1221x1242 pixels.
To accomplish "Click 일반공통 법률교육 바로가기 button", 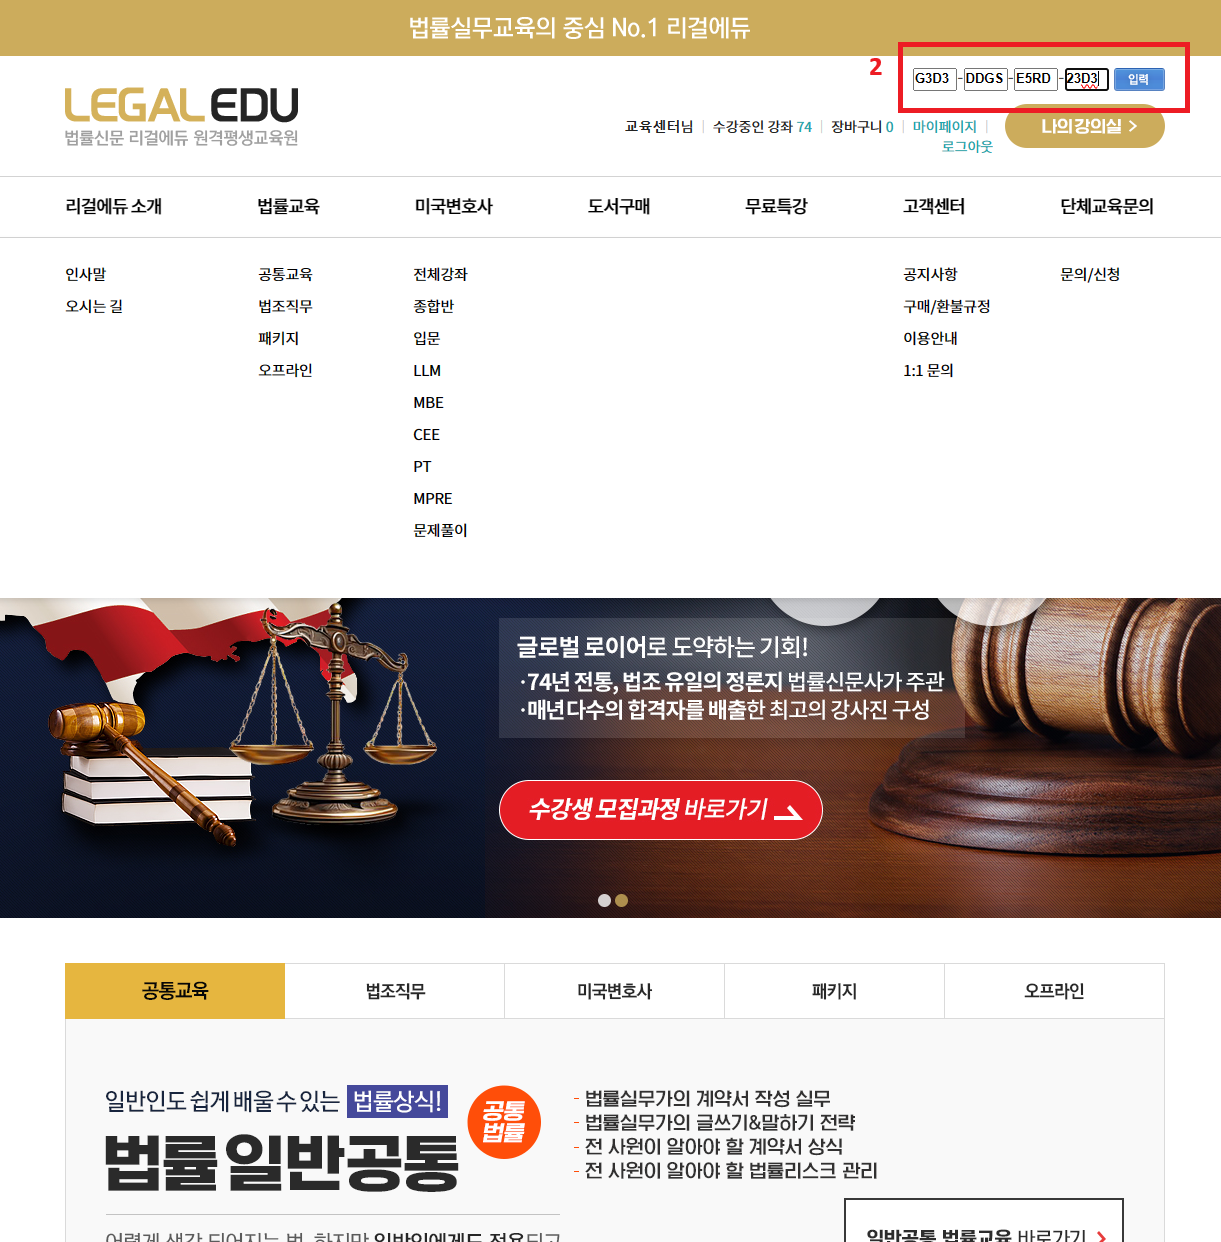I will coord(984,1232).
